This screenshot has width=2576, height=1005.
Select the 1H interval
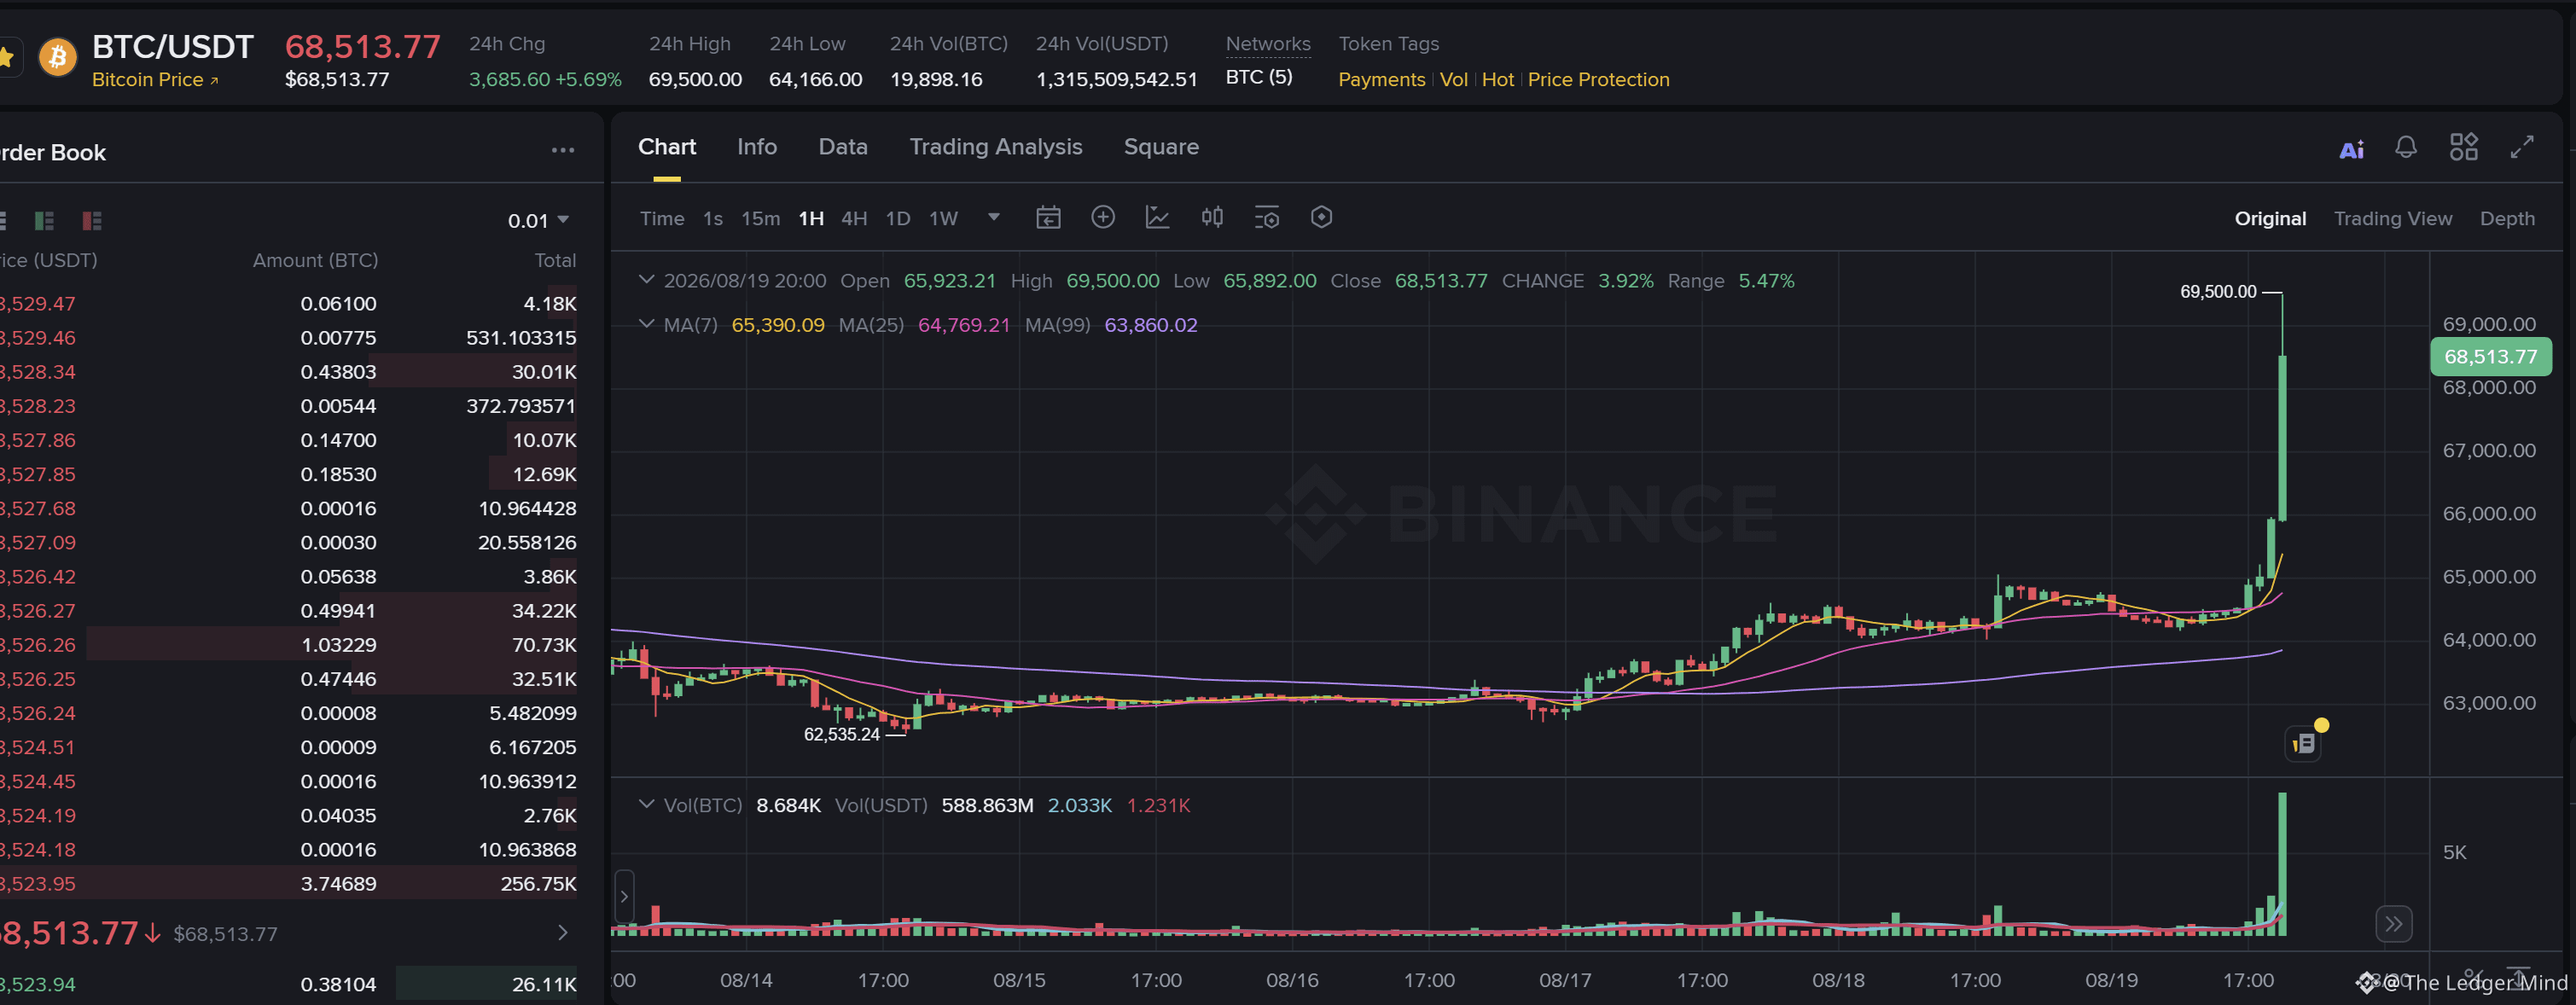(811, 218)
